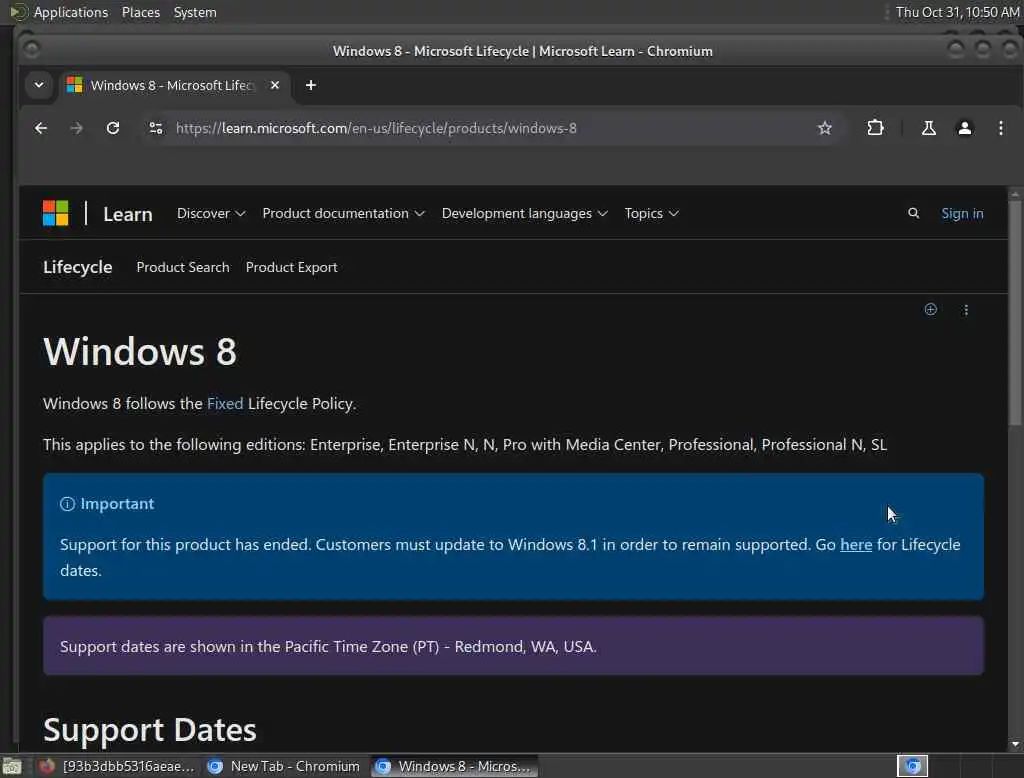Click the Pacific Time Zone notice text

(328, 647)
